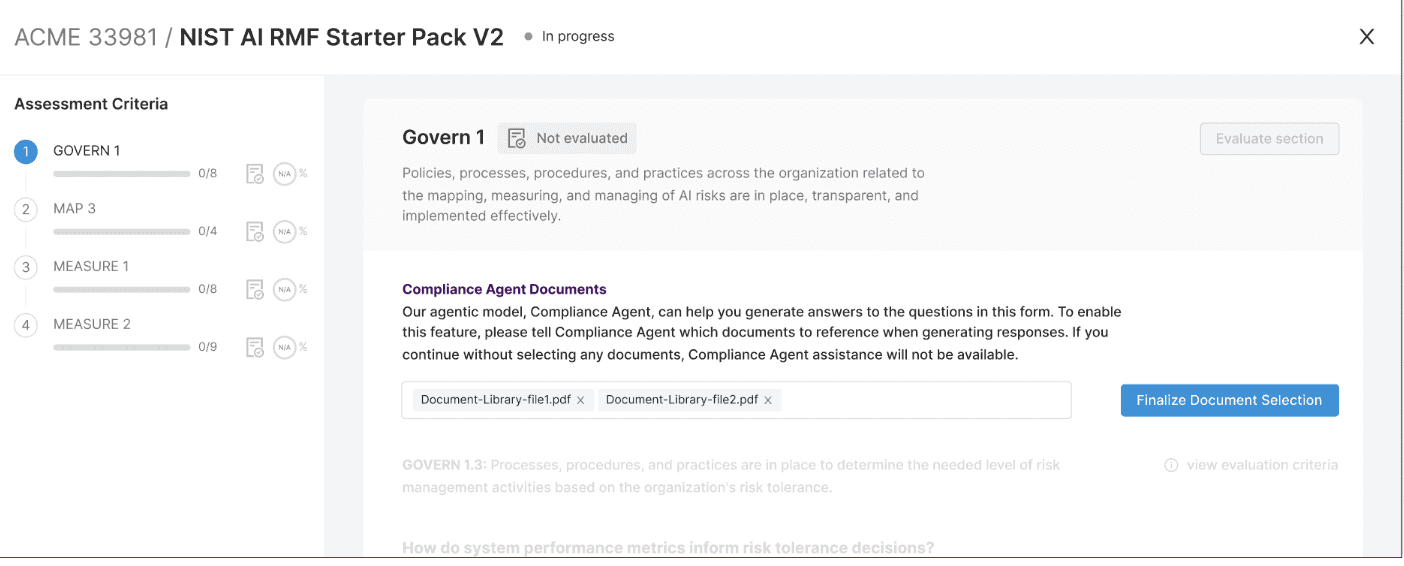
Task: Click N/A score circle for MAP 3
Action: (x=285, y=232)
